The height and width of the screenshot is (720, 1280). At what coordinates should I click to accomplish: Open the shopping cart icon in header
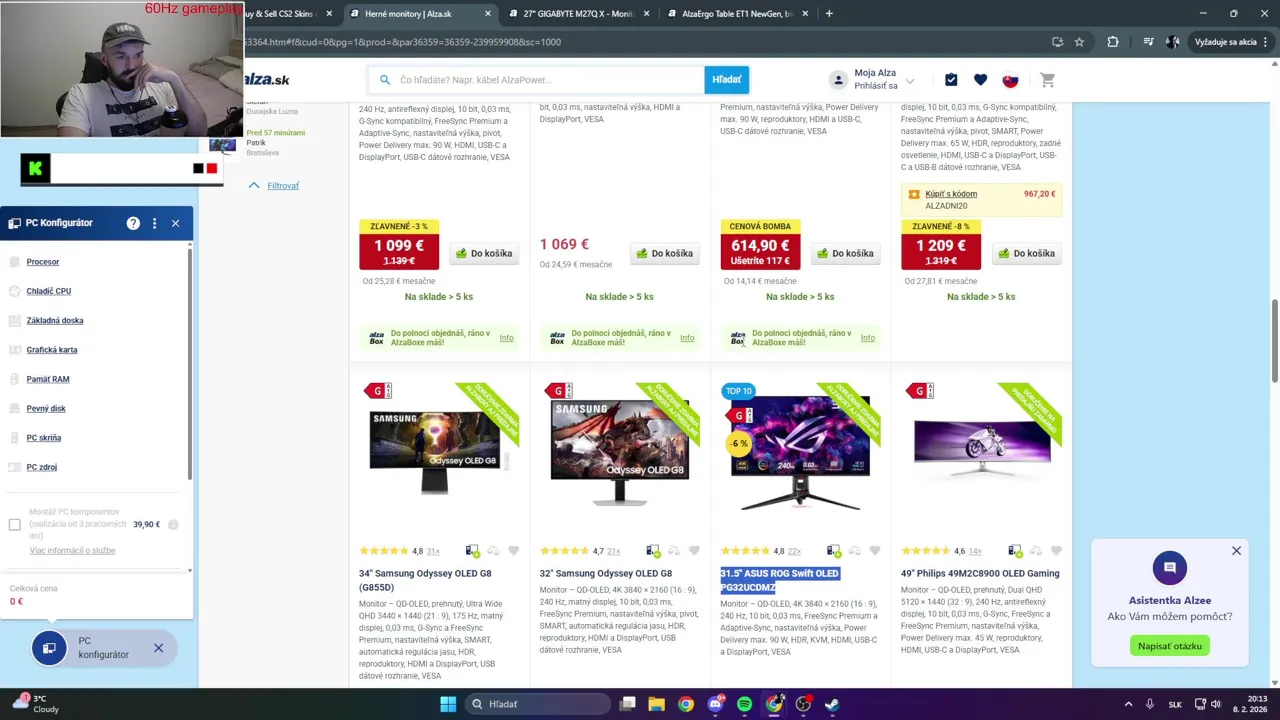click(1047, 80)
